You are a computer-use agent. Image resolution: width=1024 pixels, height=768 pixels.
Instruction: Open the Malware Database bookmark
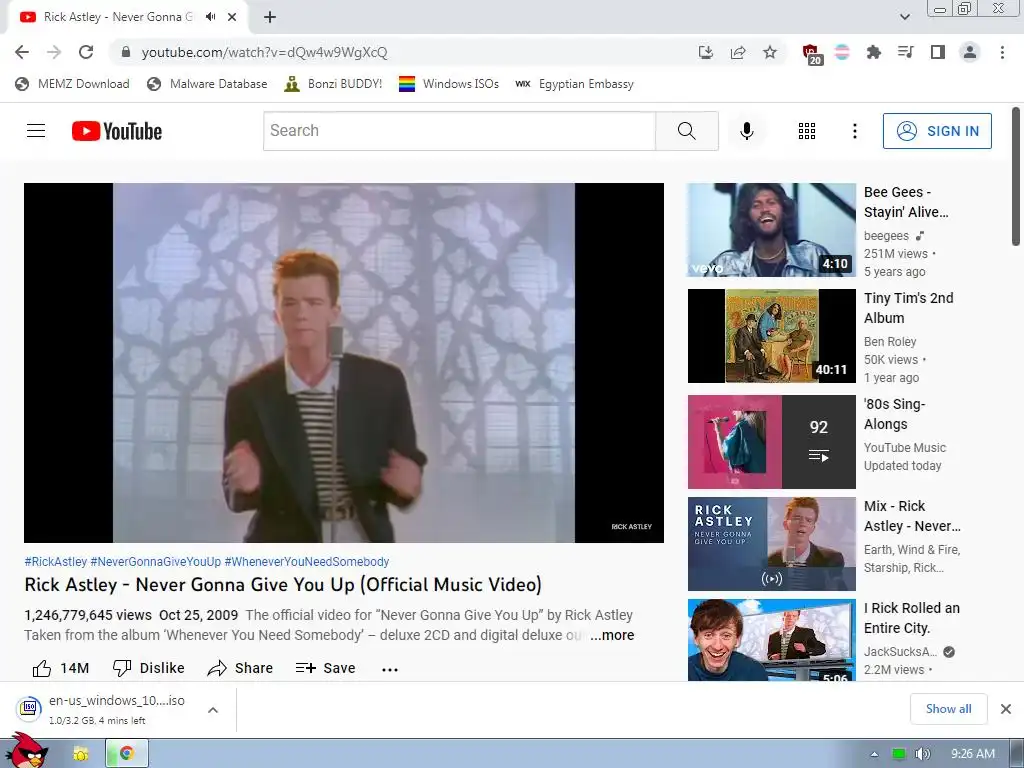[208, 84]
